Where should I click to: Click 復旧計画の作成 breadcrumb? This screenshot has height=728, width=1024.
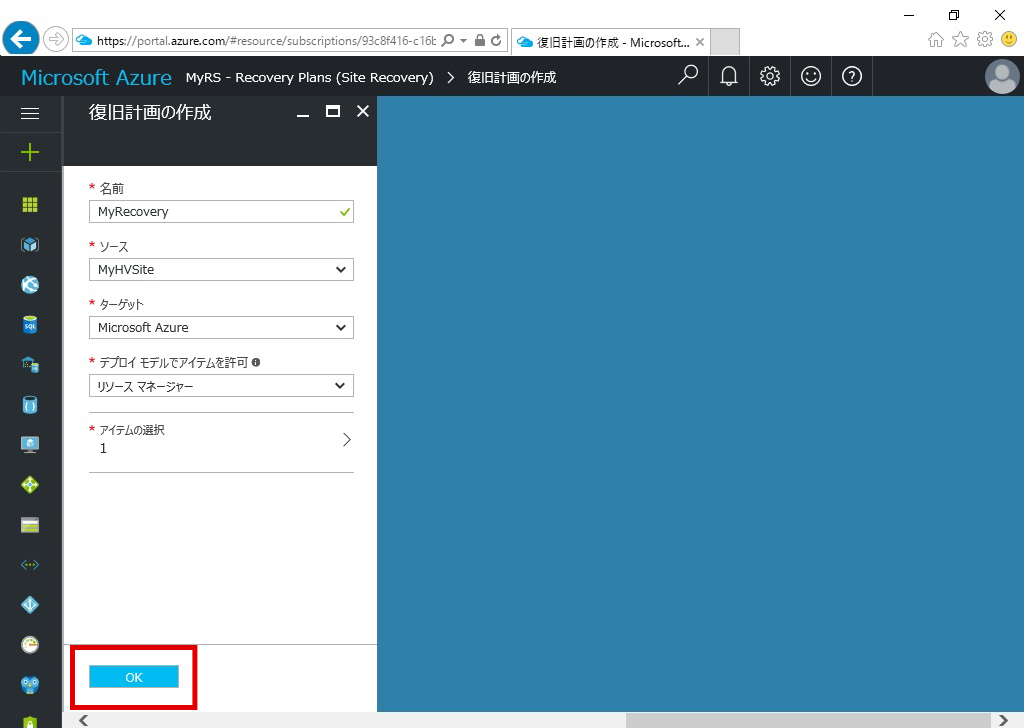pos(512,77)
